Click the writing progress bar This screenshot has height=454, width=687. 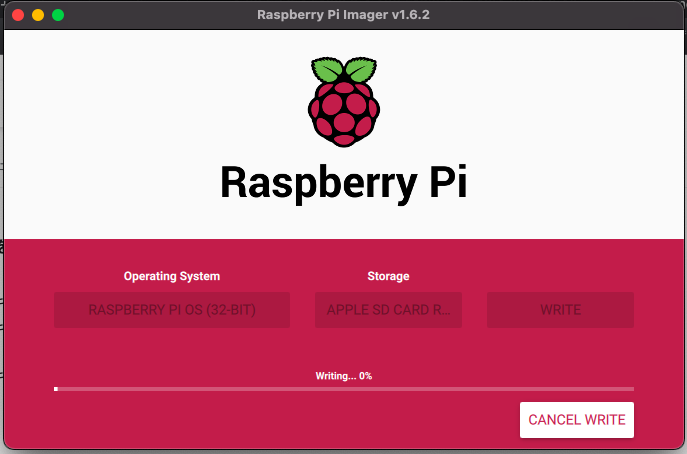click(x=344, y=389)
